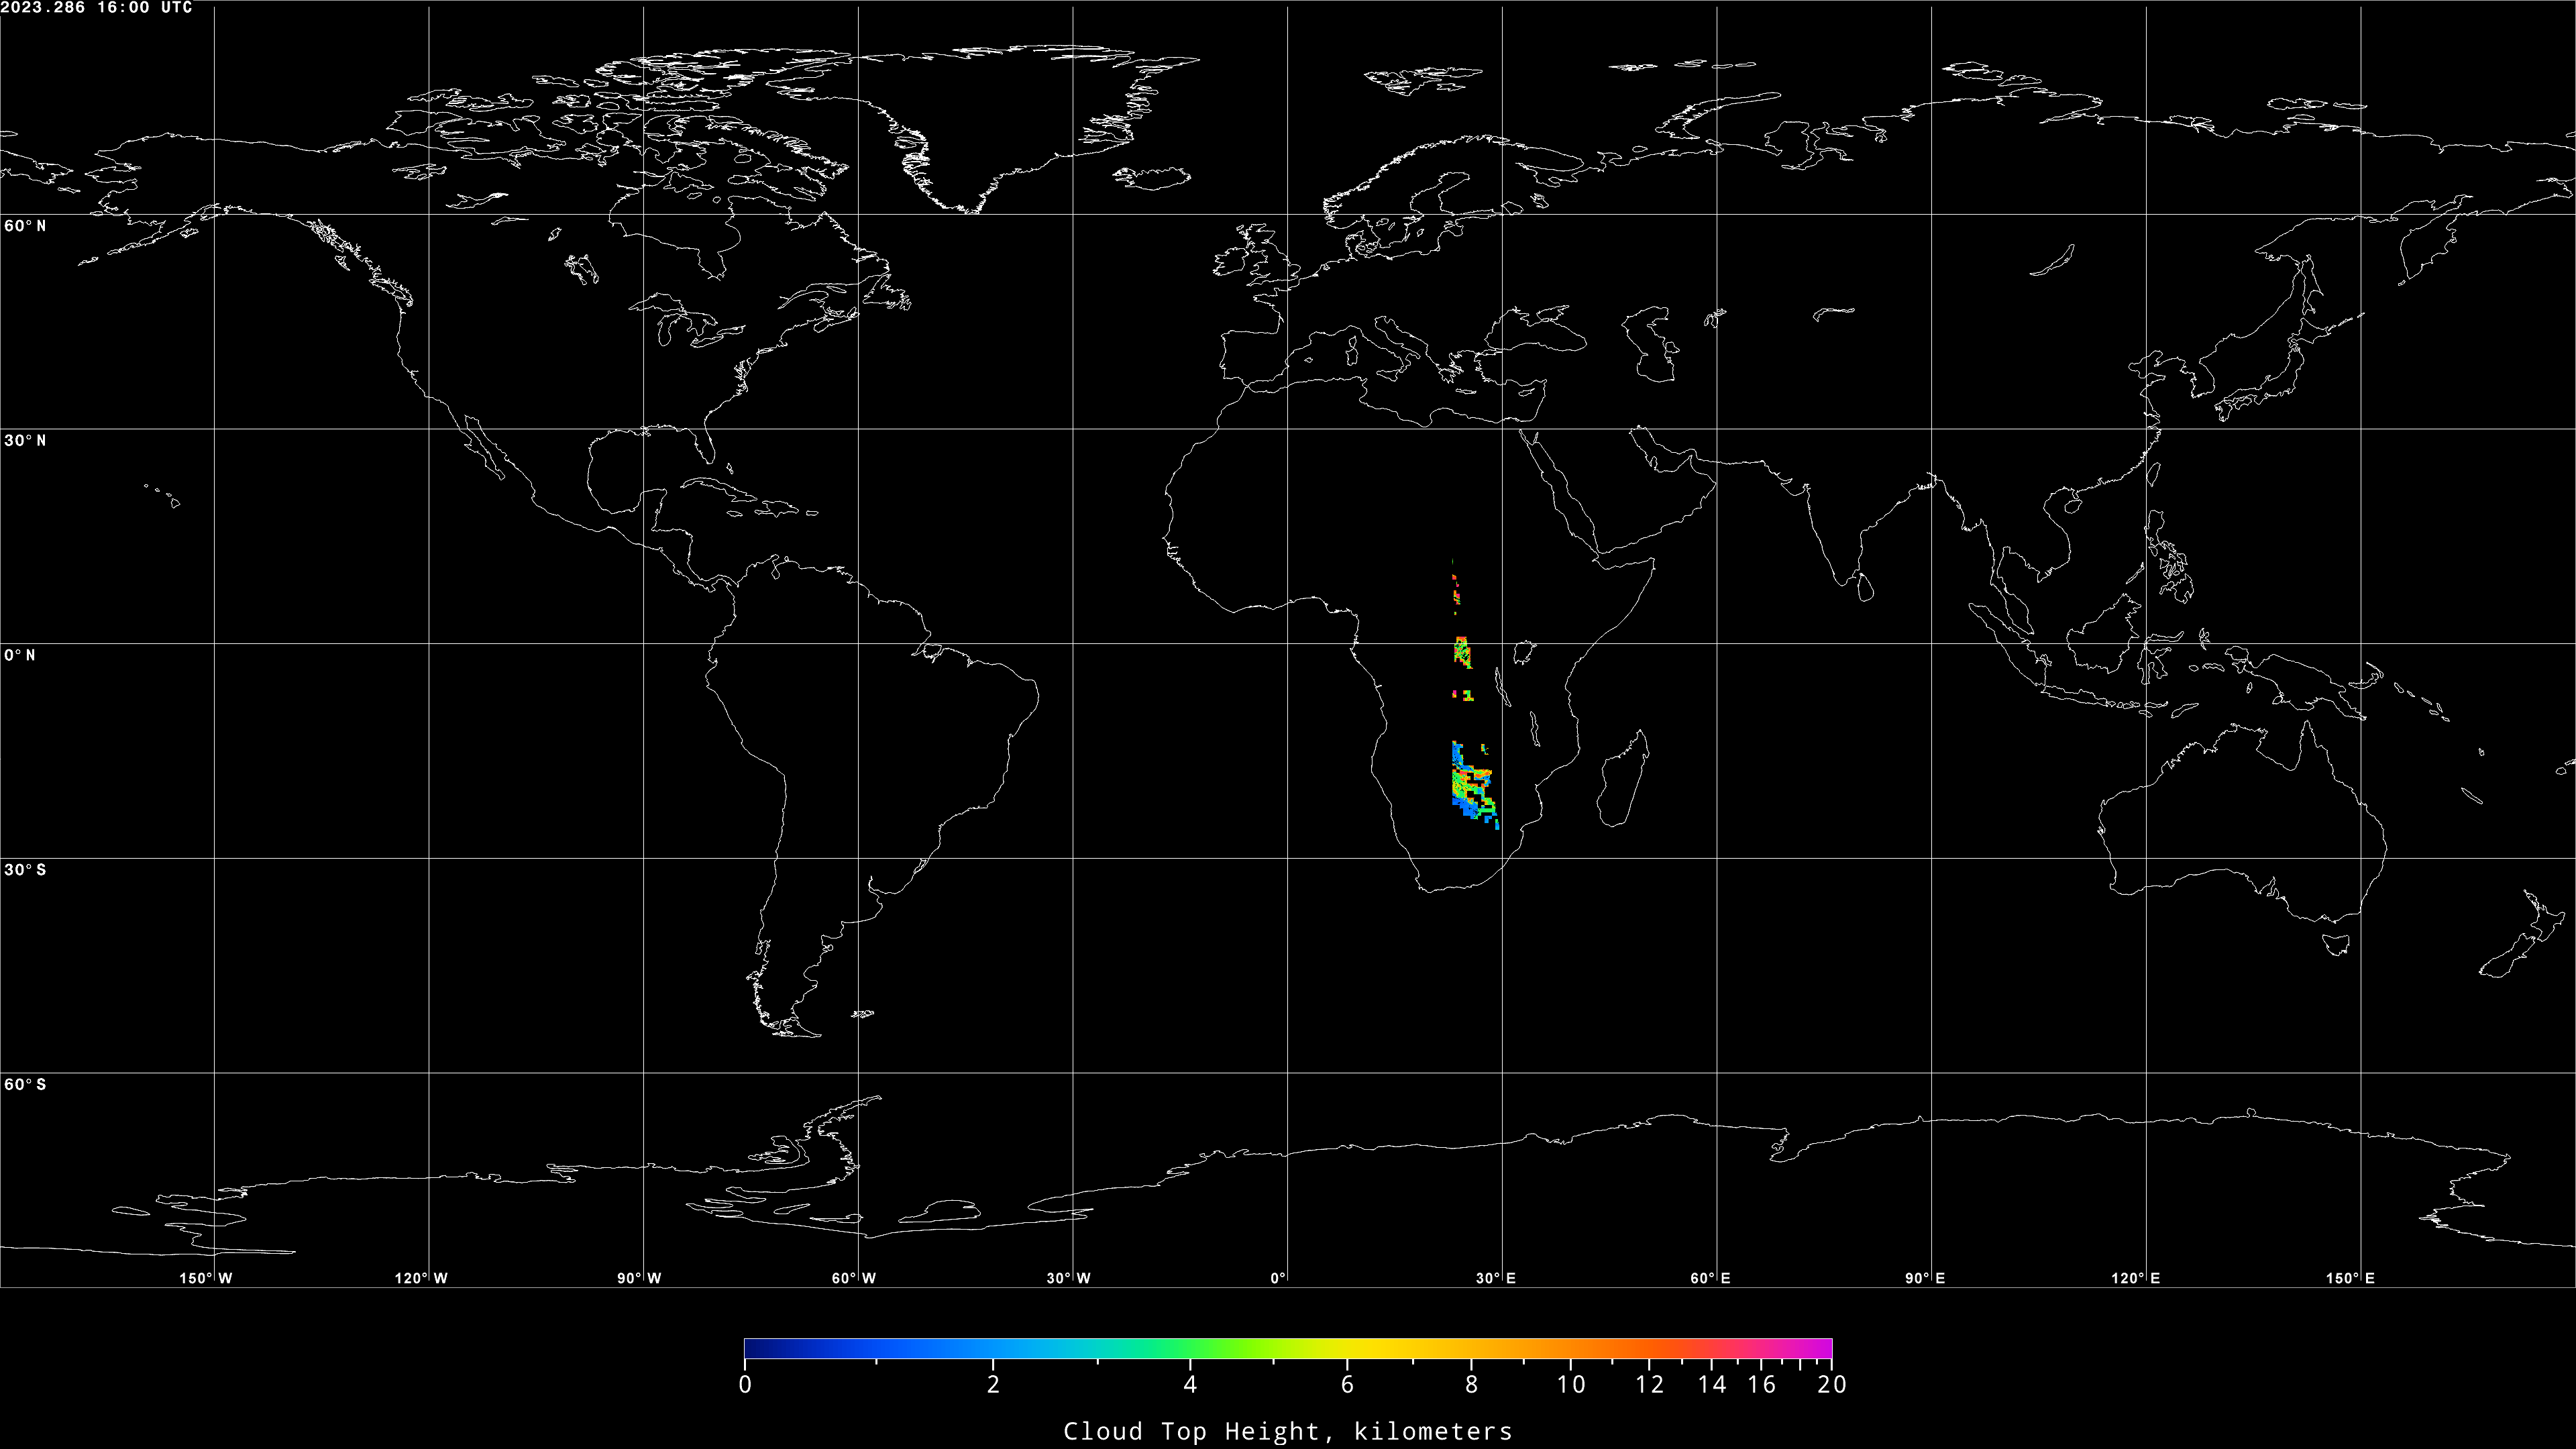The image size is (2576, 1449).
Task: Click the cloud data patch at the equator
Action: [x=1462, y=652]
